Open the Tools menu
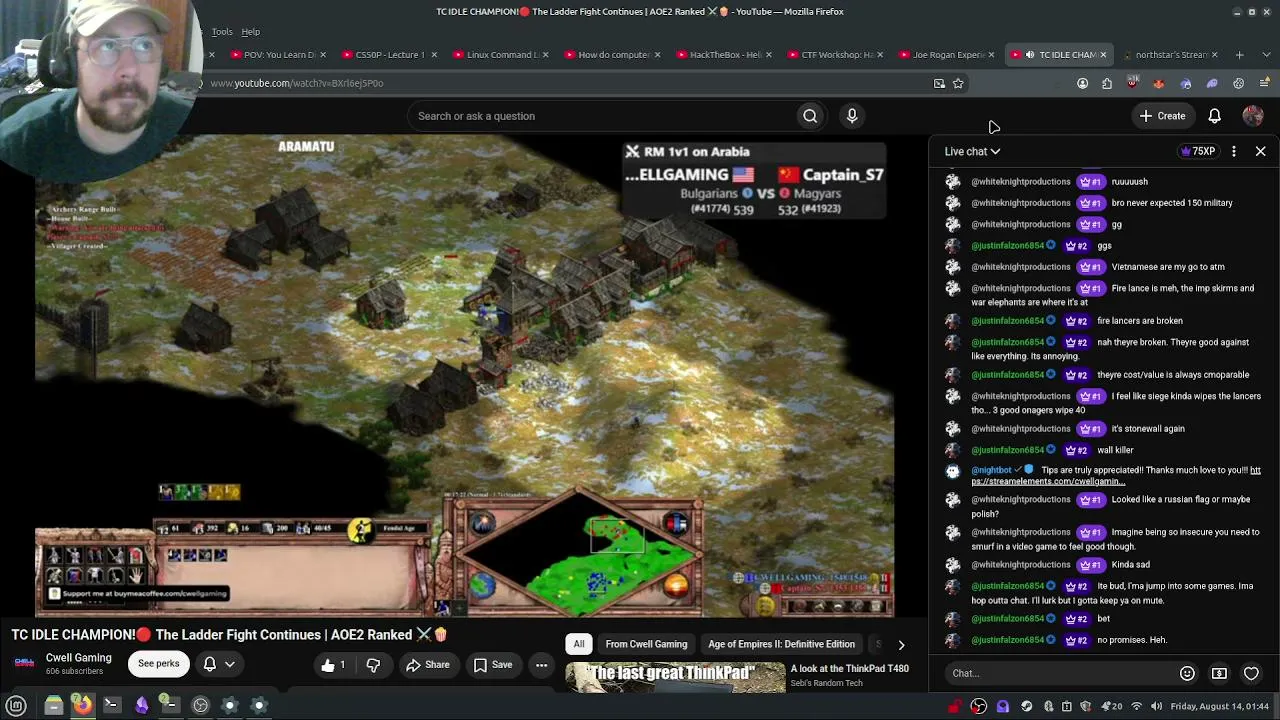The height and width of the screenshot is (720, 1280). click(x=222, y=32)
